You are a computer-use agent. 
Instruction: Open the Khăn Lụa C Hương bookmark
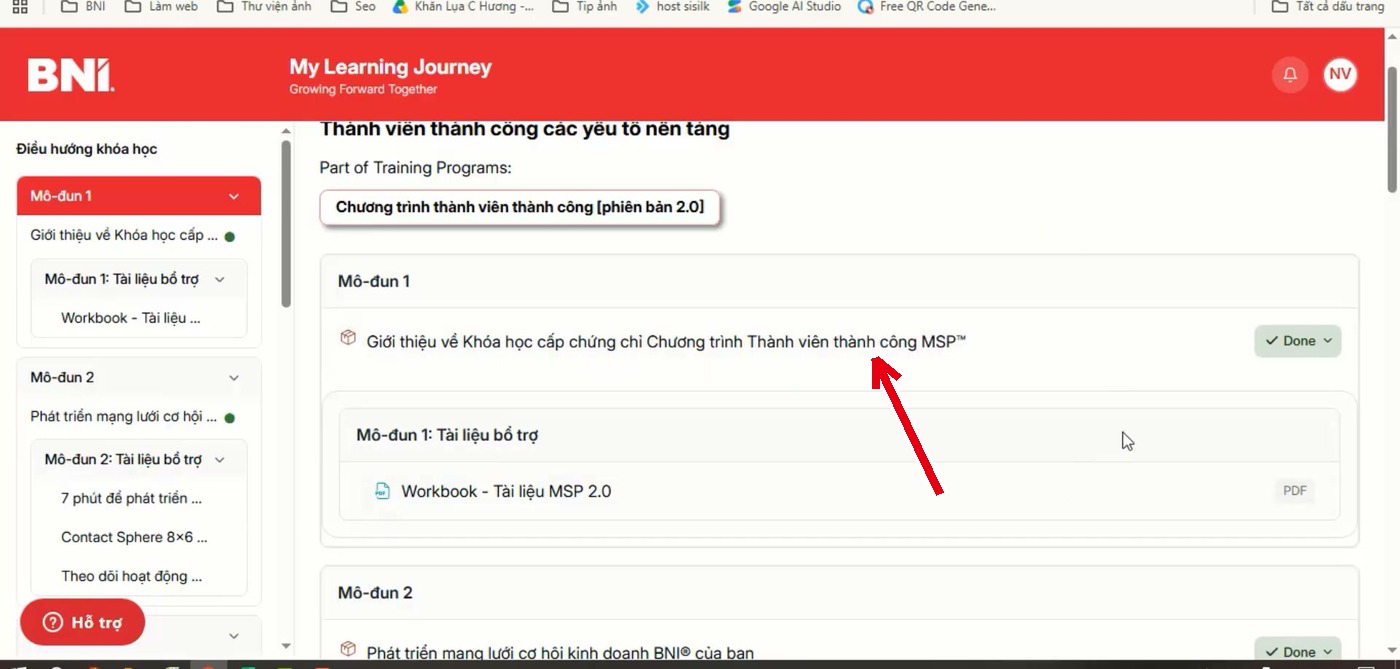(x=463, y=6)
